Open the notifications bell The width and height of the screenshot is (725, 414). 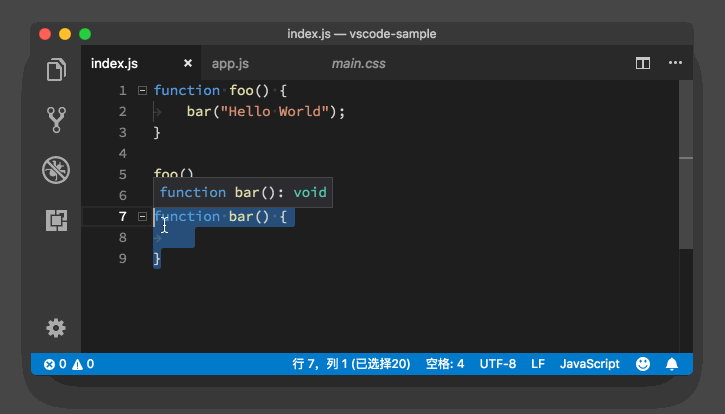tap(672, 364)
